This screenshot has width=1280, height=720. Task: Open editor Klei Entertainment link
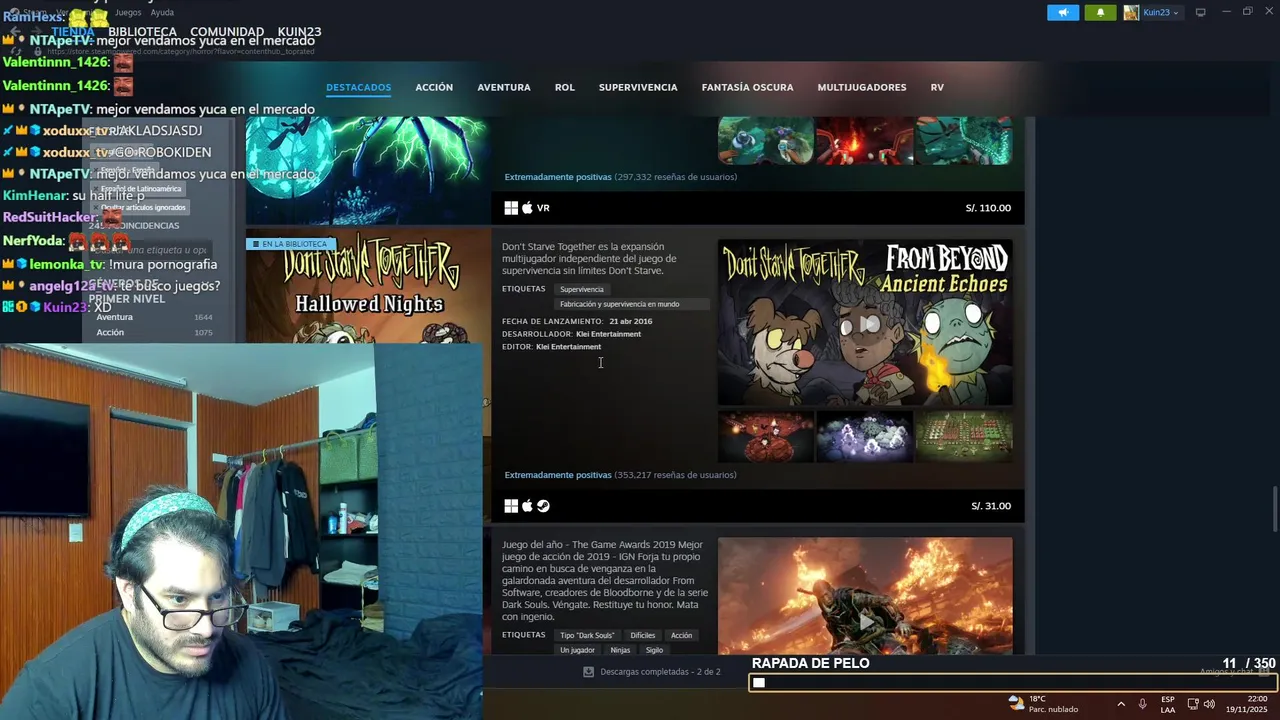pyautogui.click(x=568, y=347)
